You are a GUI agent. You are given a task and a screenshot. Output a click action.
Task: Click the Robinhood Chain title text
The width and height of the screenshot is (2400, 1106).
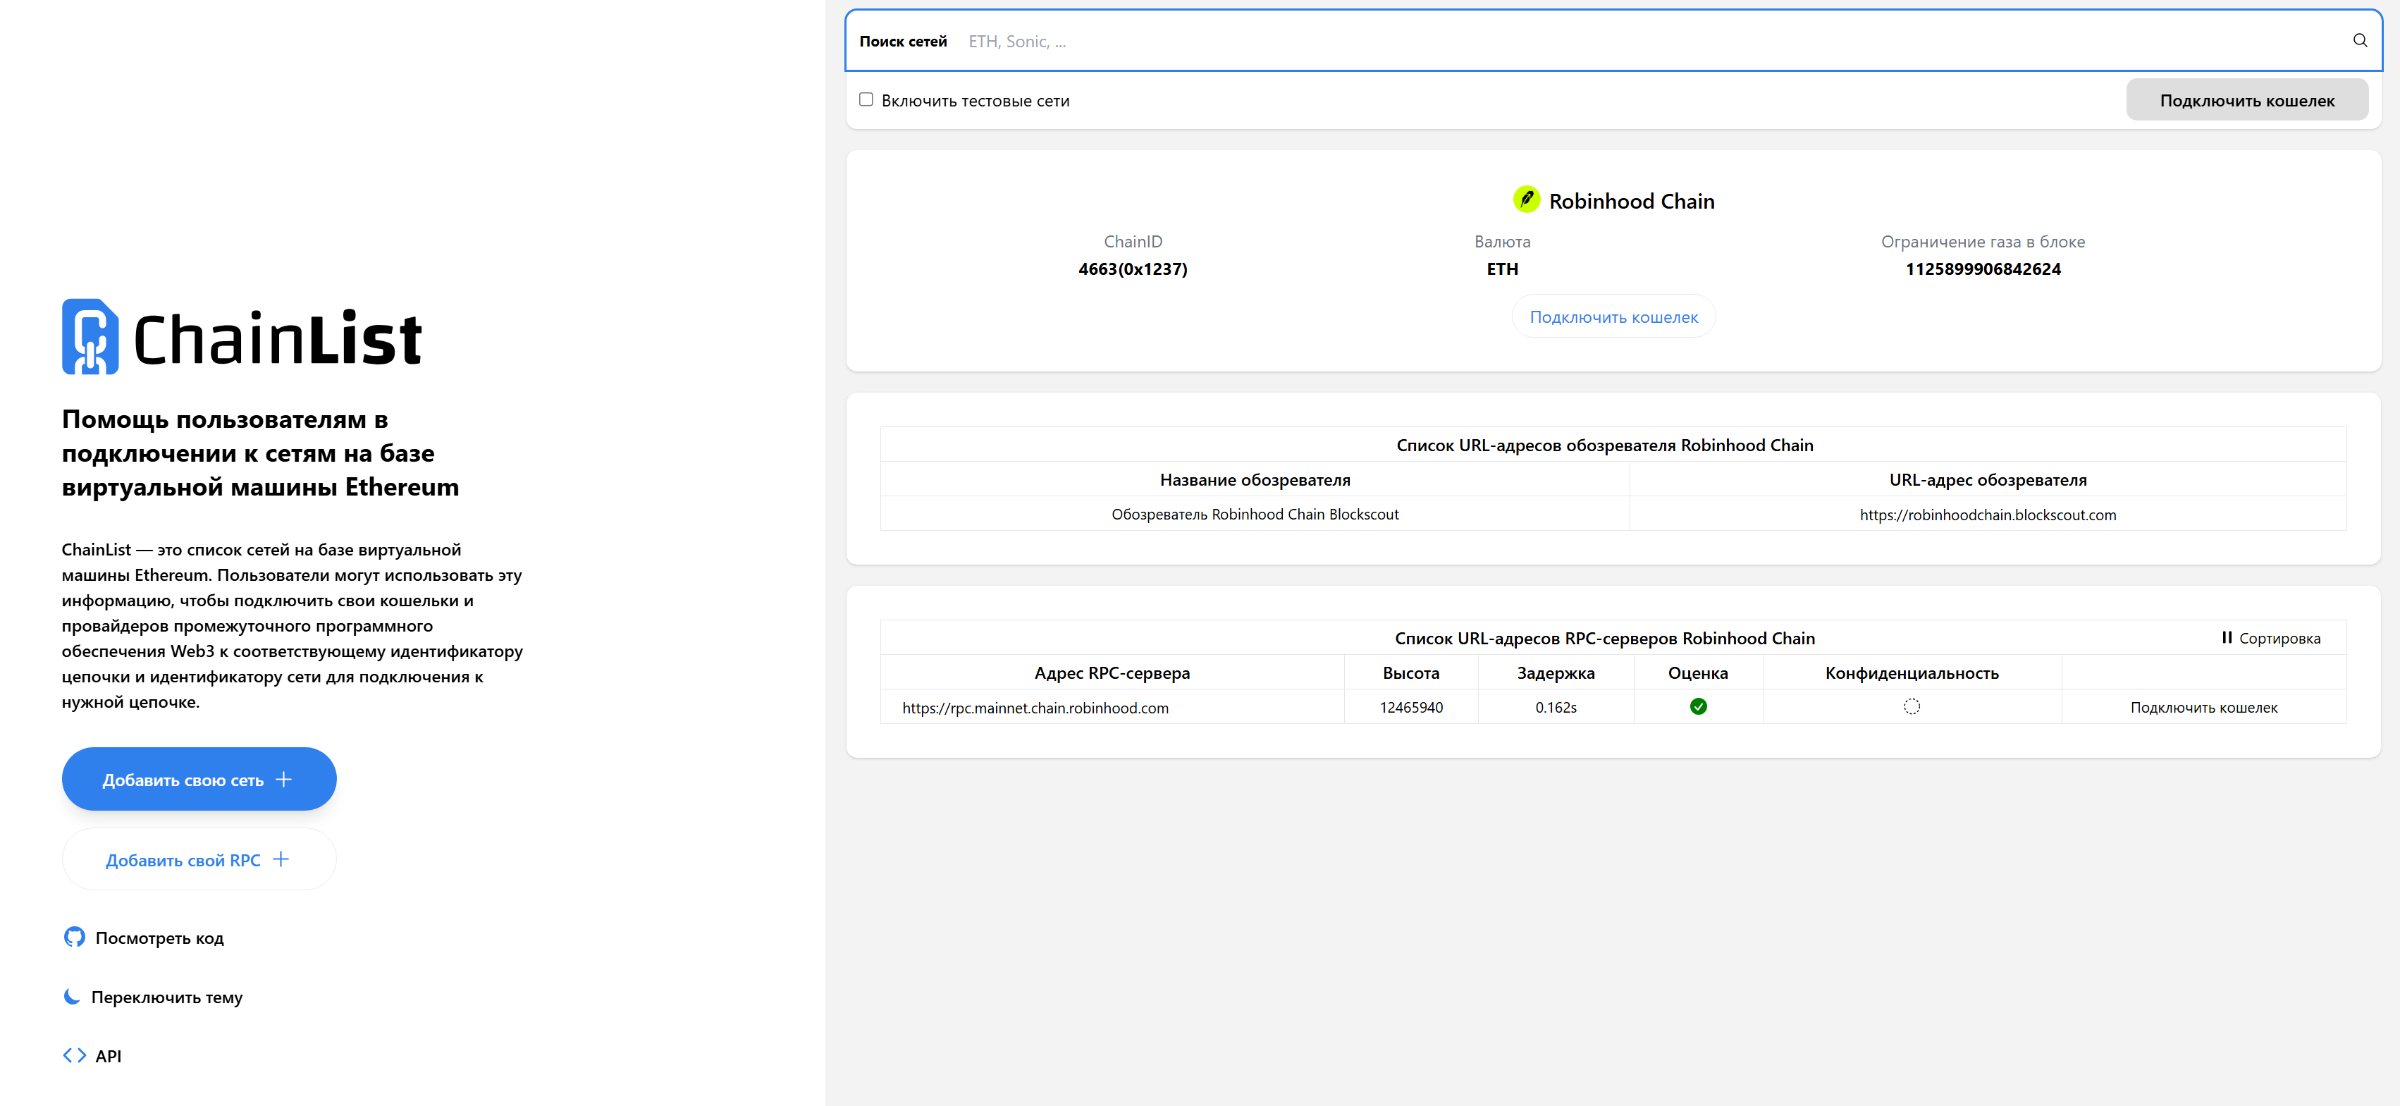coord(1632,201)
